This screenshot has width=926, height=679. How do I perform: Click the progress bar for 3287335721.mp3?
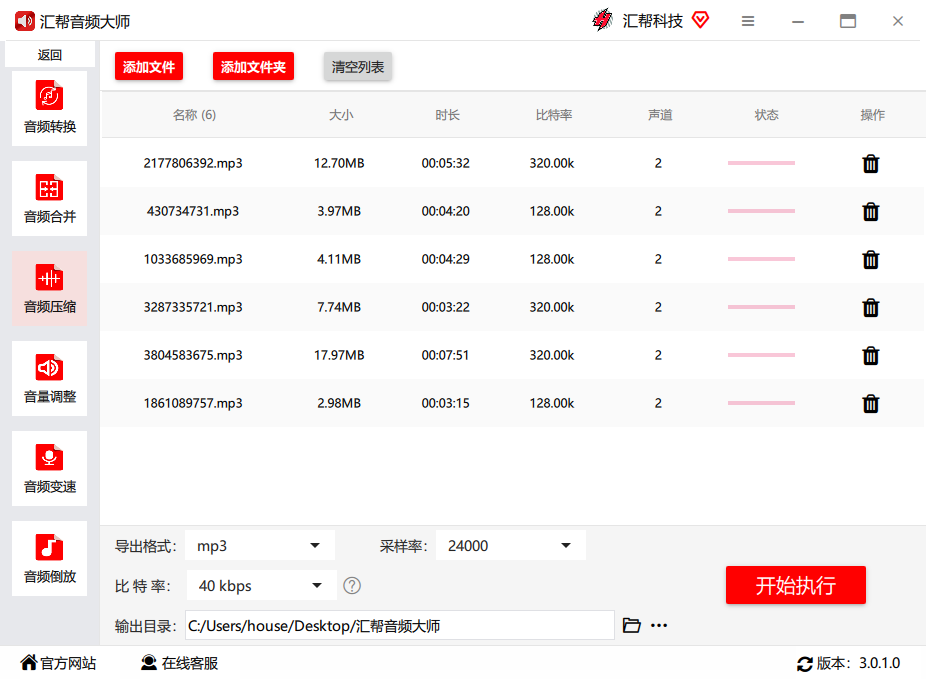tap(761, 308)
